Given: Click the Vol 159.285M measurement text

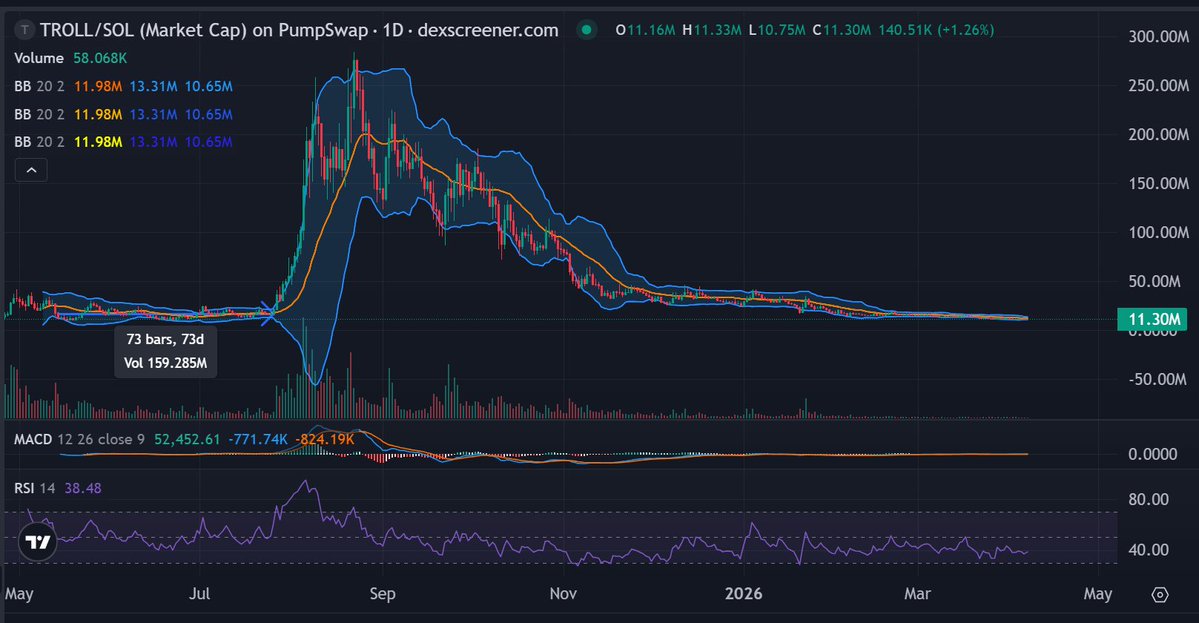Looking at the screenshot, I should pos(165,363).
